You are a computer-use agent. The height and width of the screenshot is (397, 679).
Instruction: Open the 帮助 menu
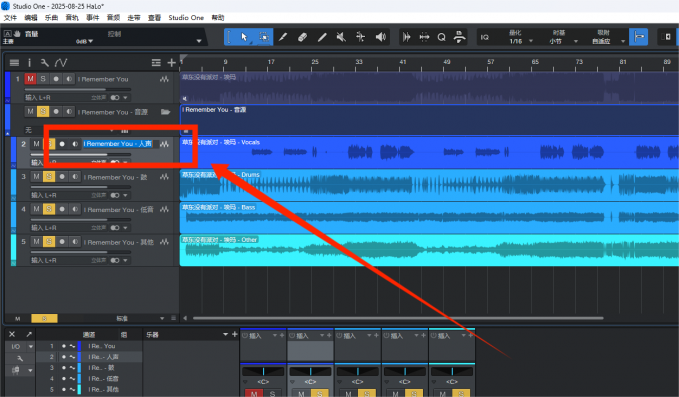click(218, 18)
